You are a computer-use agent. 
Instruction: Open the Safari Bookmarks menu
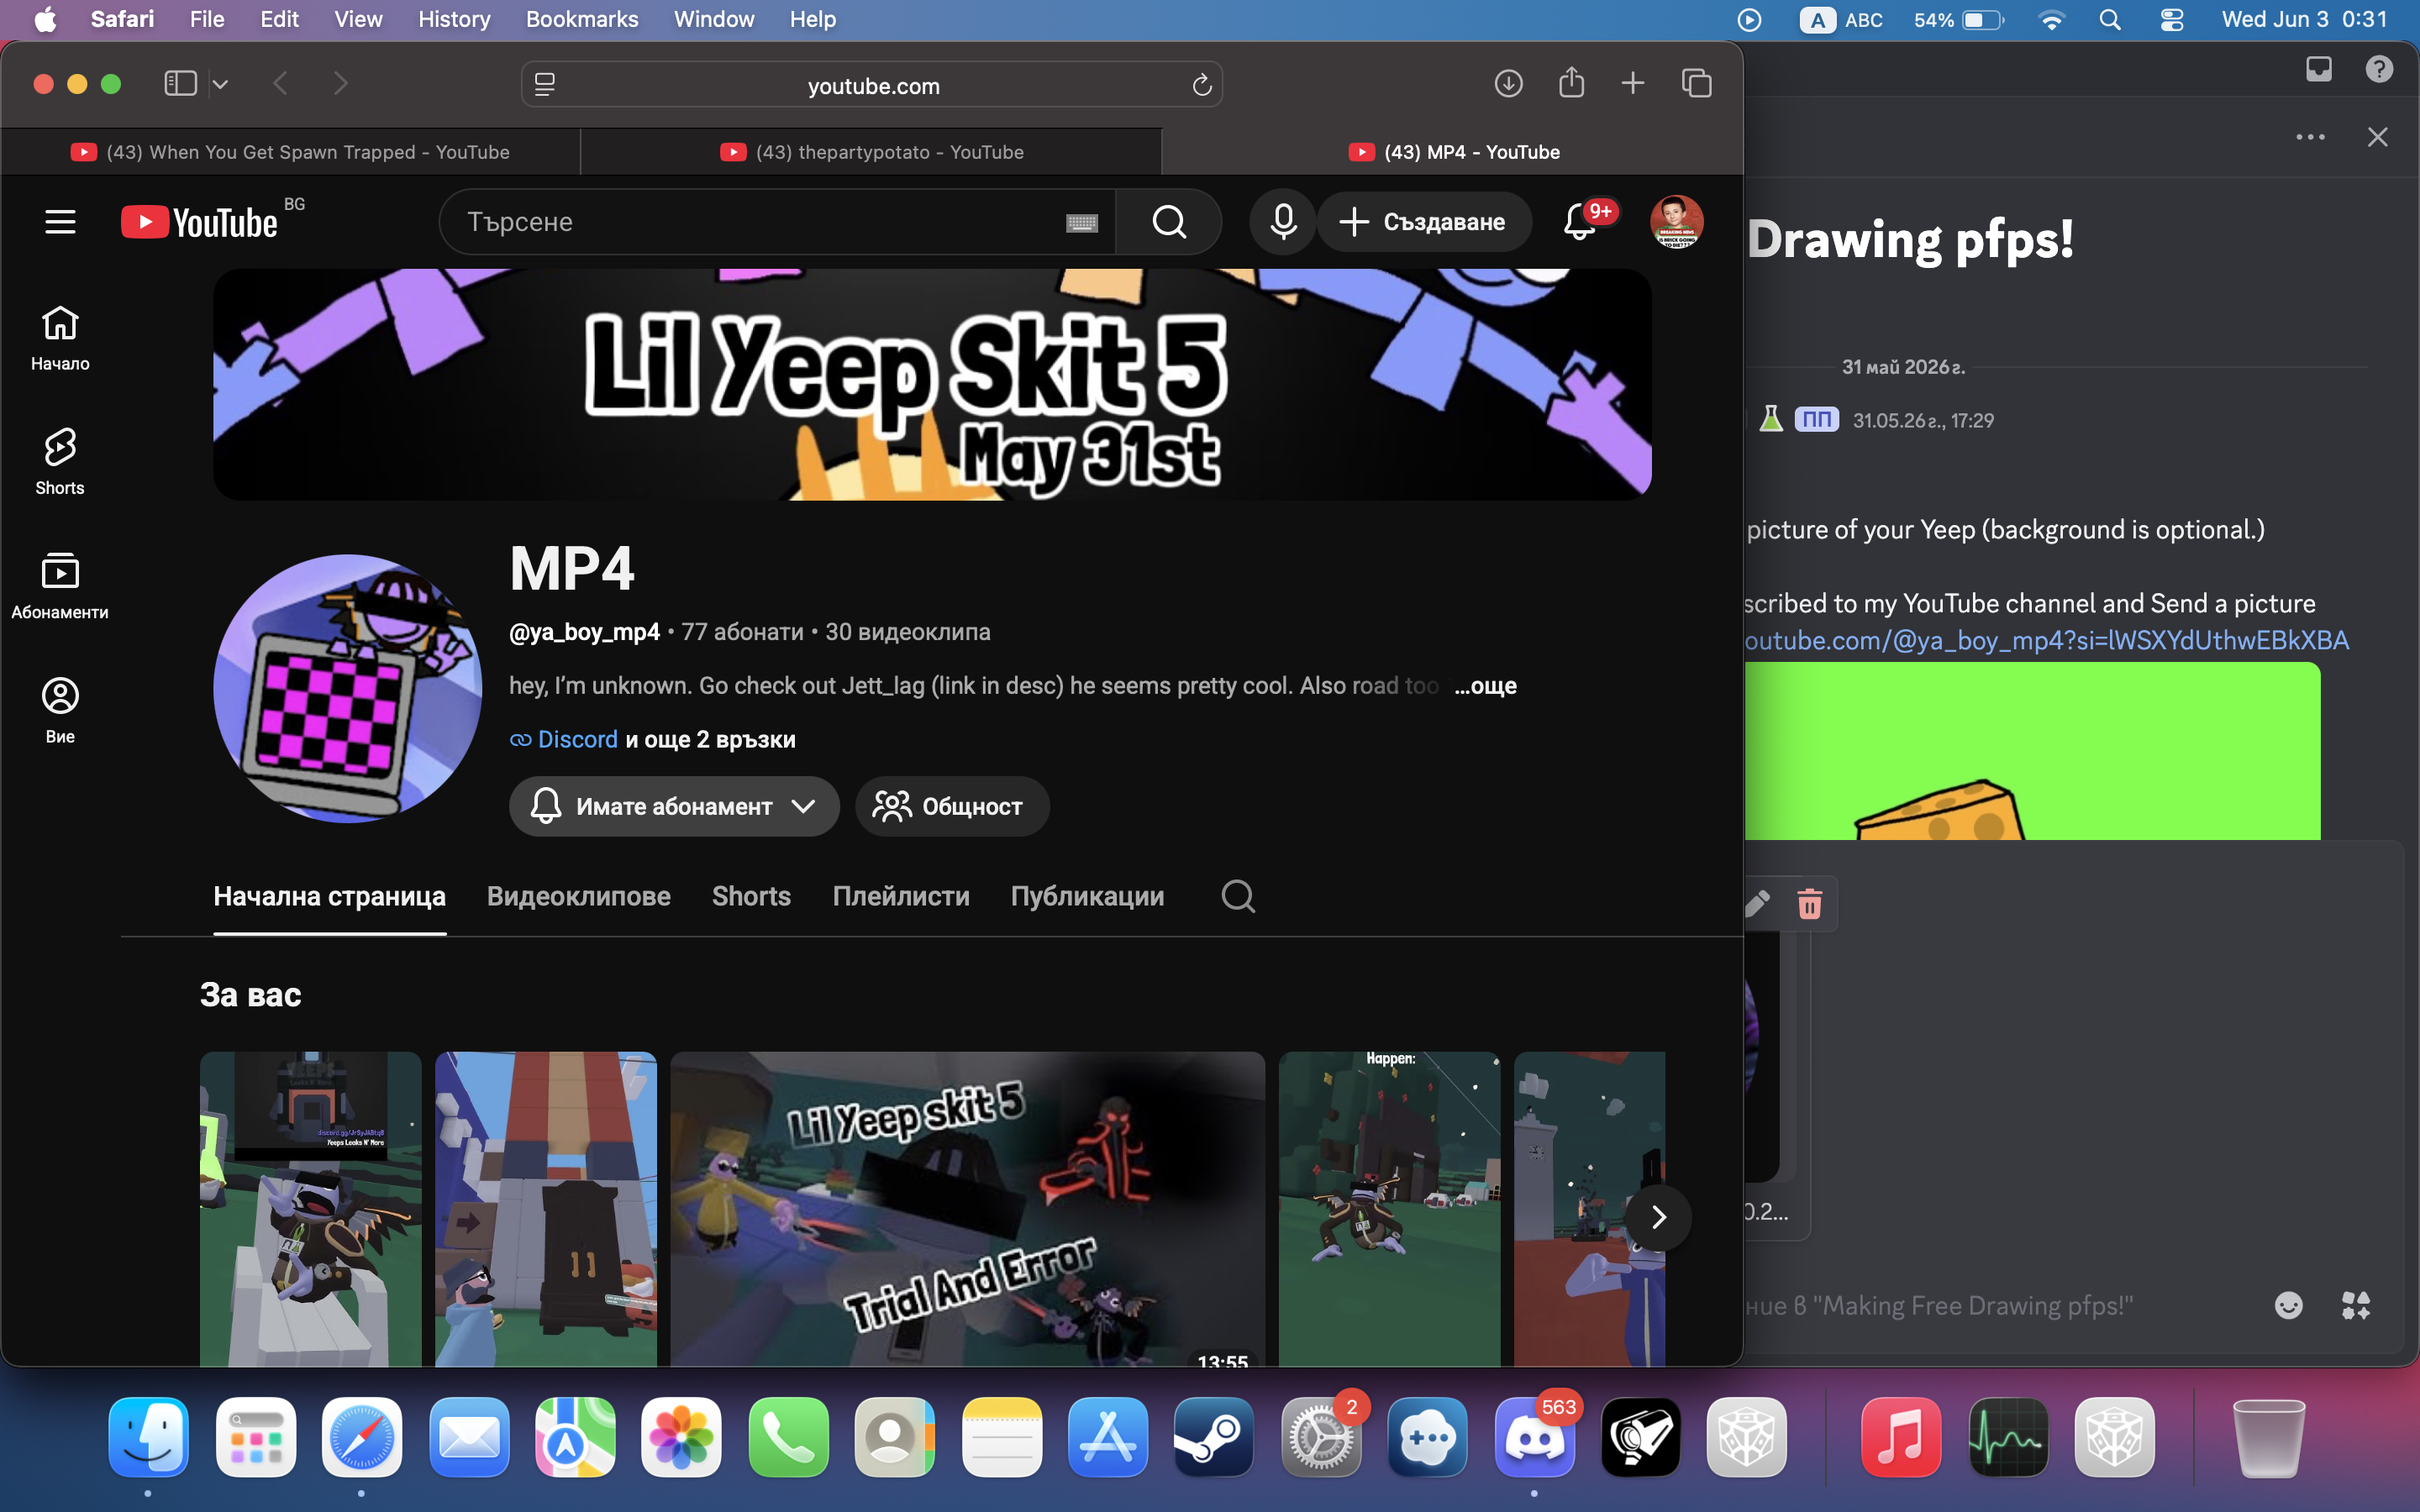click(x=582, y=19)
